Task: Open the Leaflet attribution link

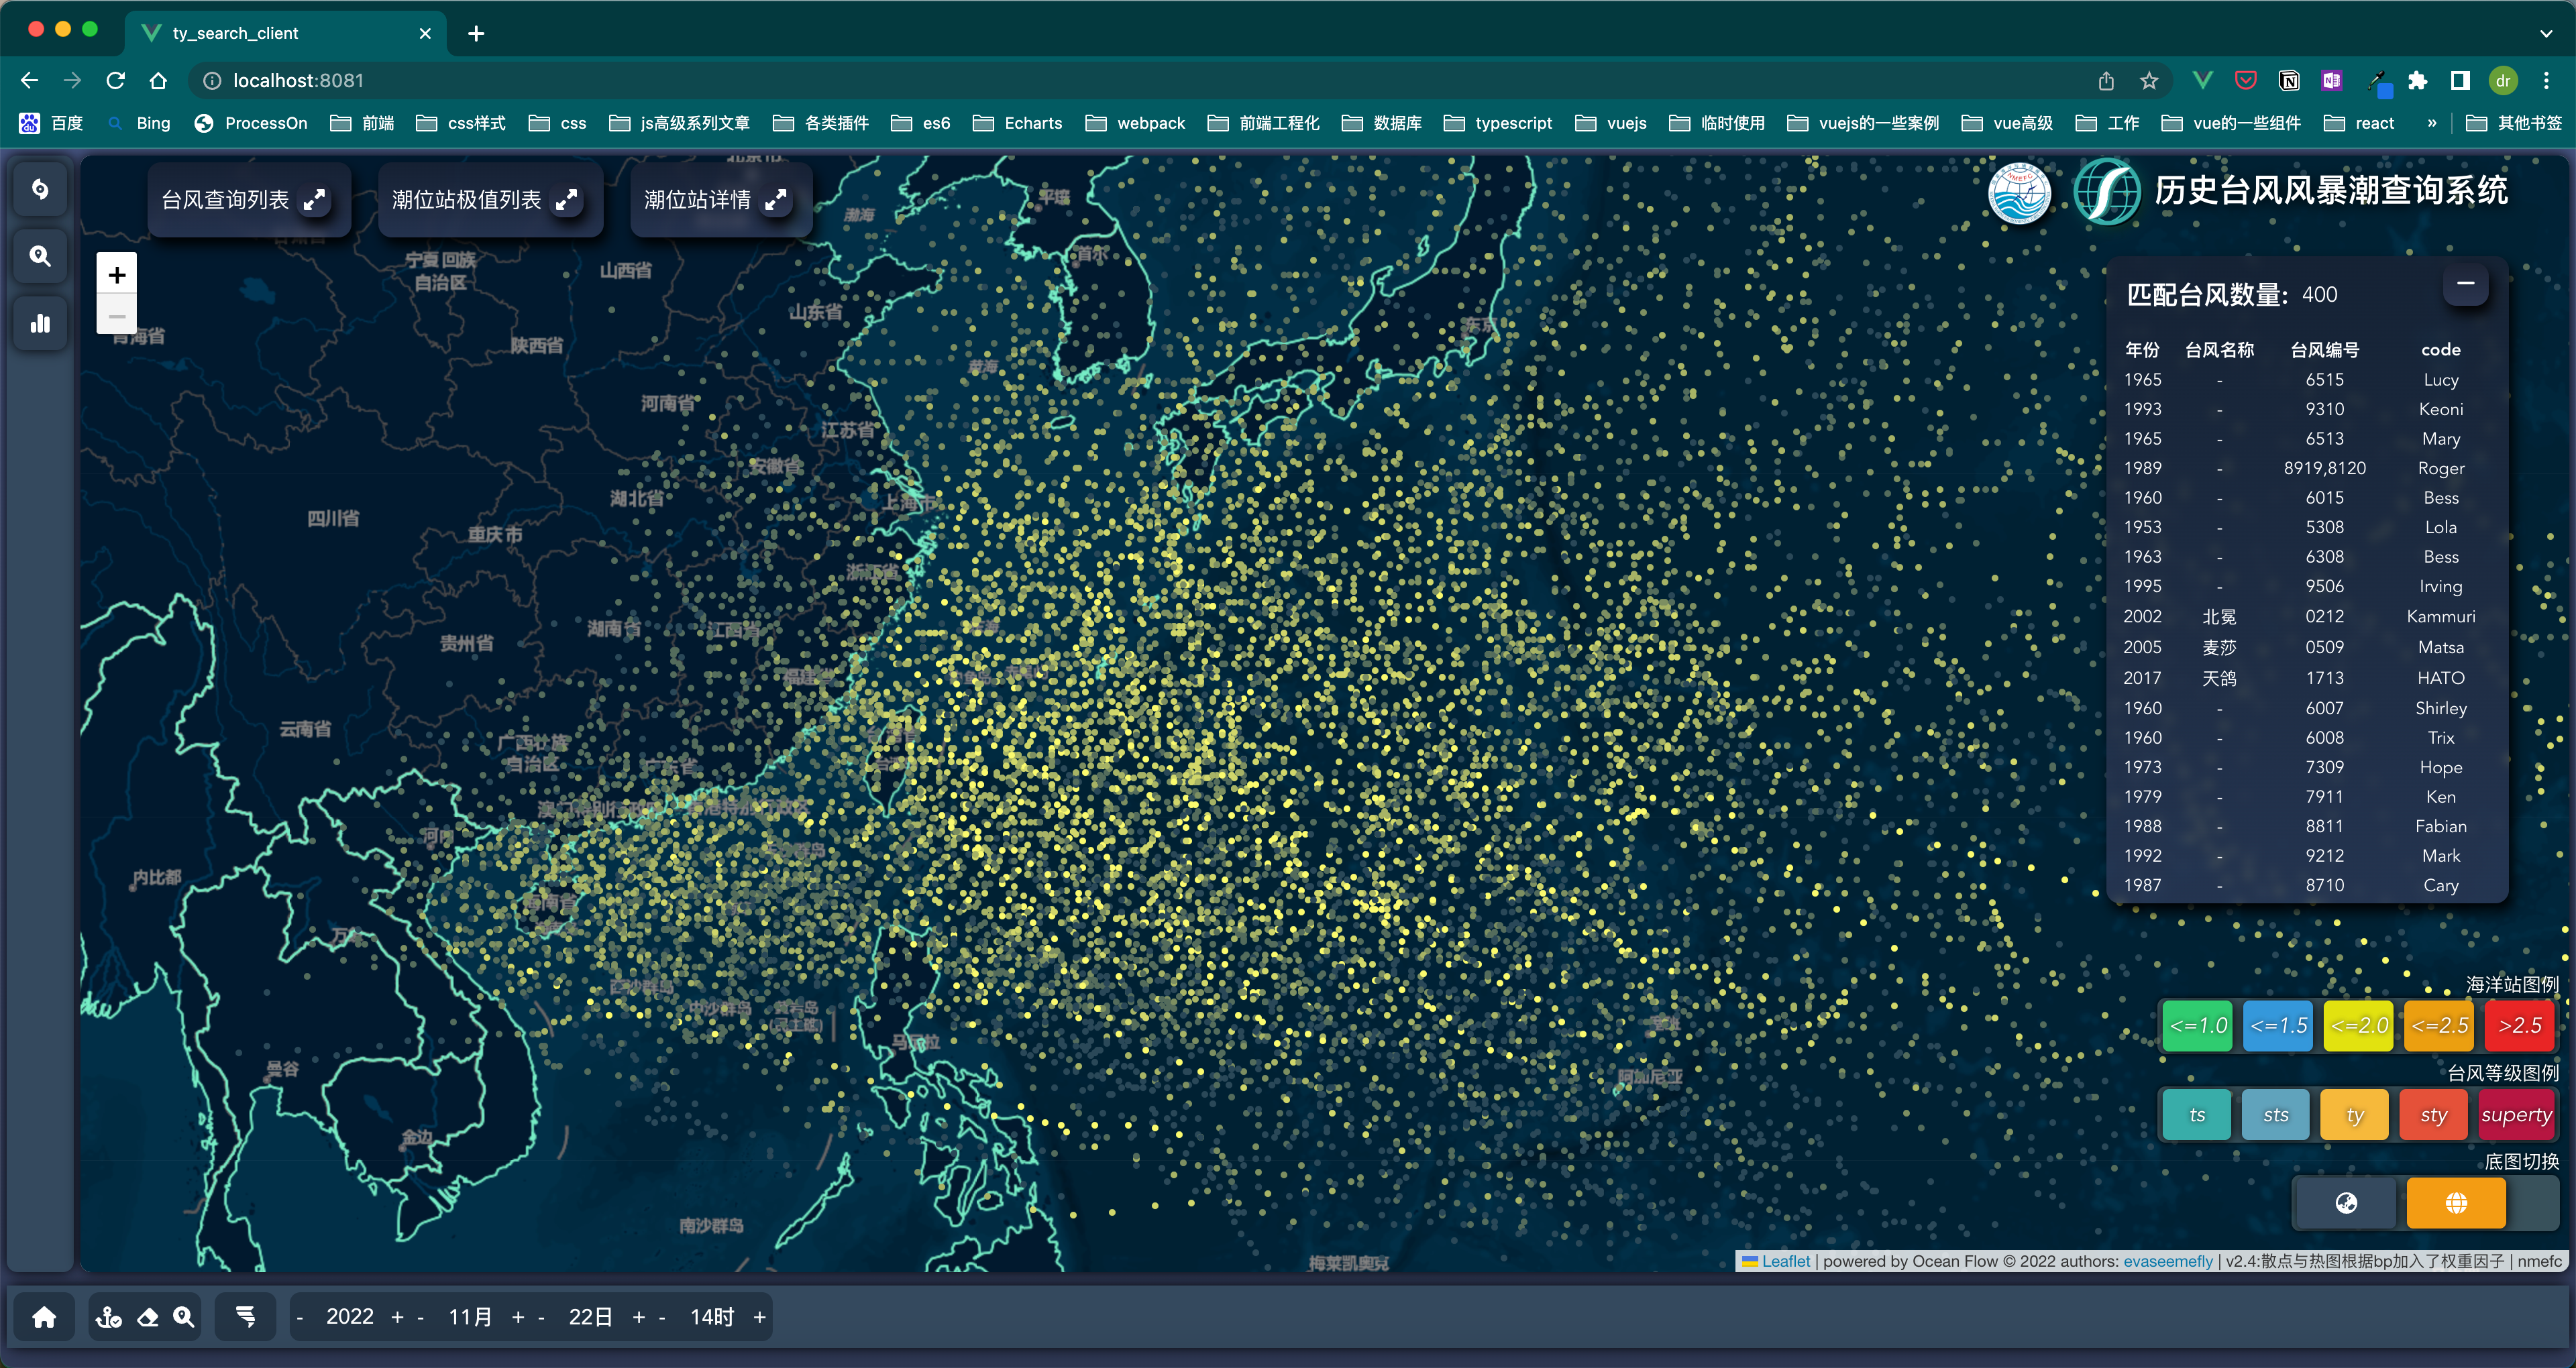Action: (x=1785, y=1261)
